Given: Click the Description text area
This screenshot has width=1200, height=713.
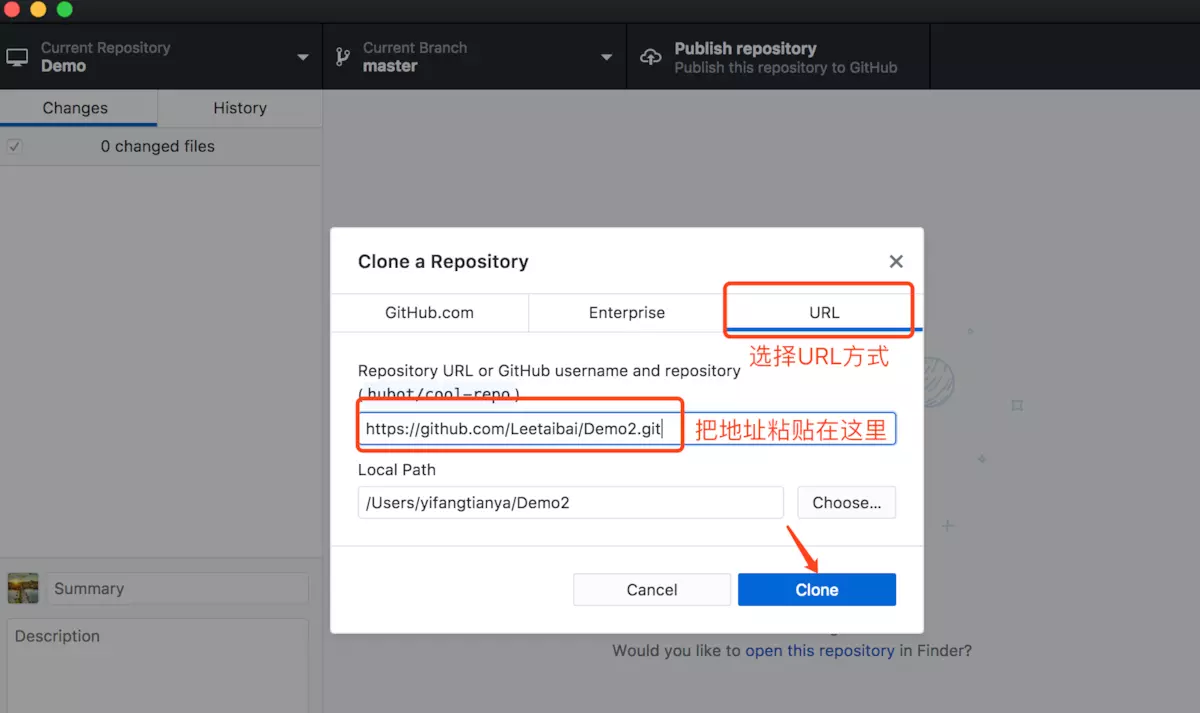Looking at the screenshot, I should coord(158,665).
